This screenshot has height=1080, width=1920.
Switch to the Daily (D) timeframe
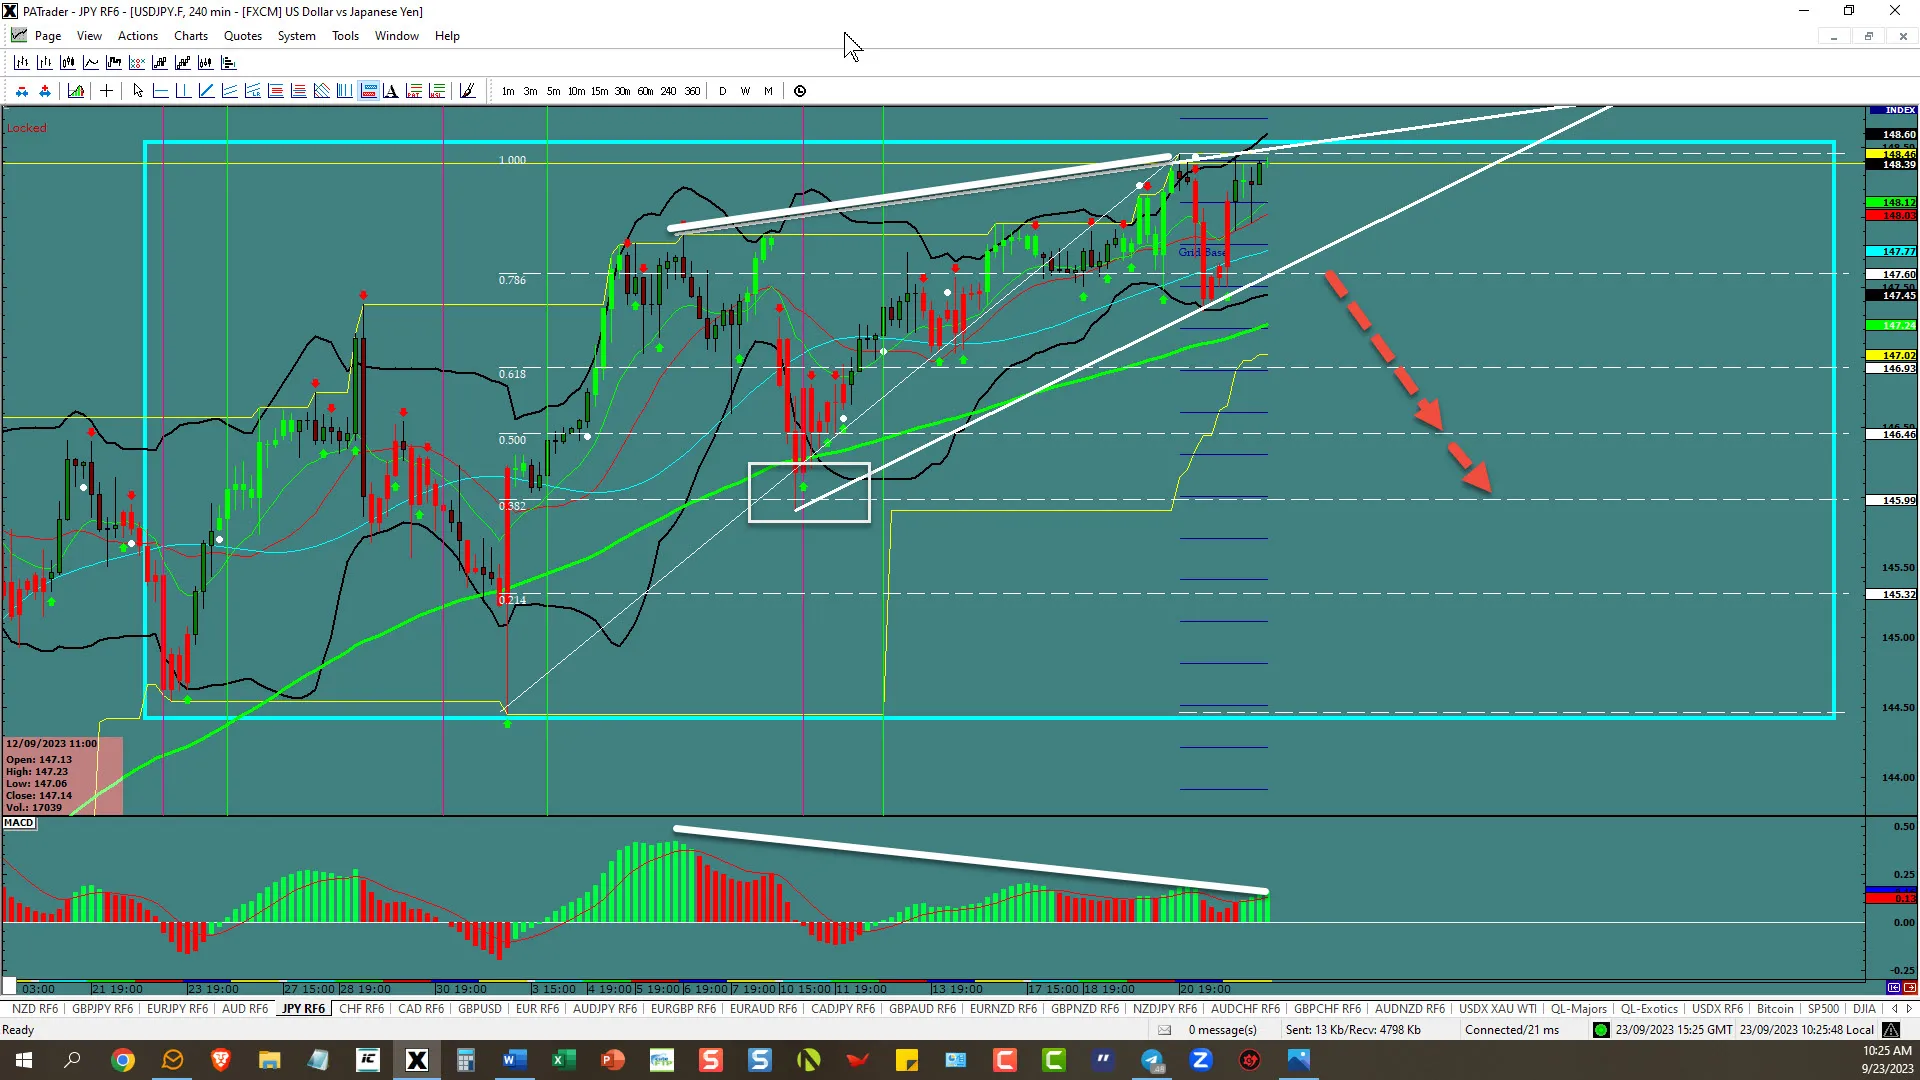click(722, 91)
